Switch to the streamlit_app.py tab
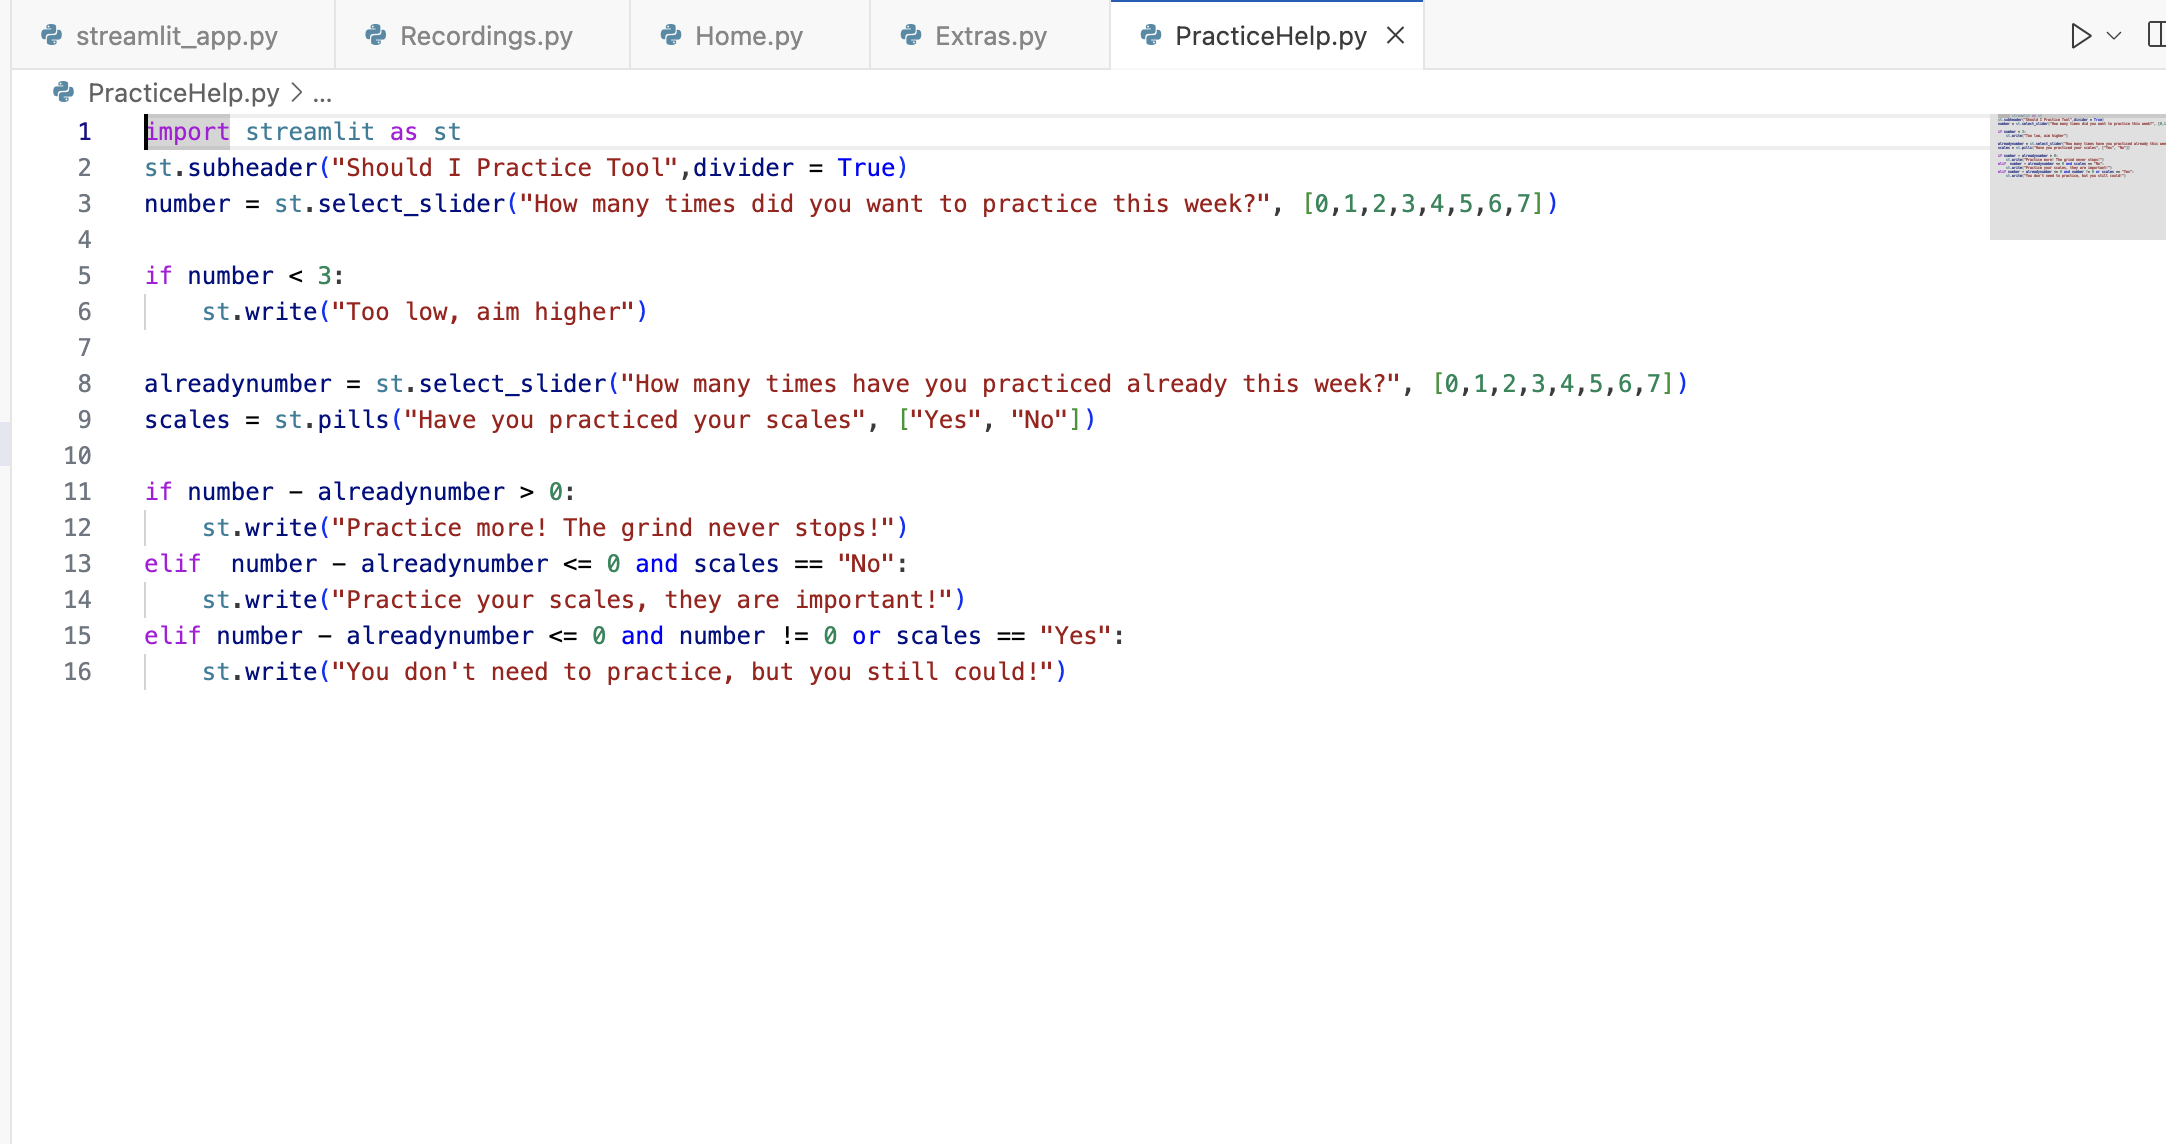Screen dimensions: 2166x1144 [176, 36]
